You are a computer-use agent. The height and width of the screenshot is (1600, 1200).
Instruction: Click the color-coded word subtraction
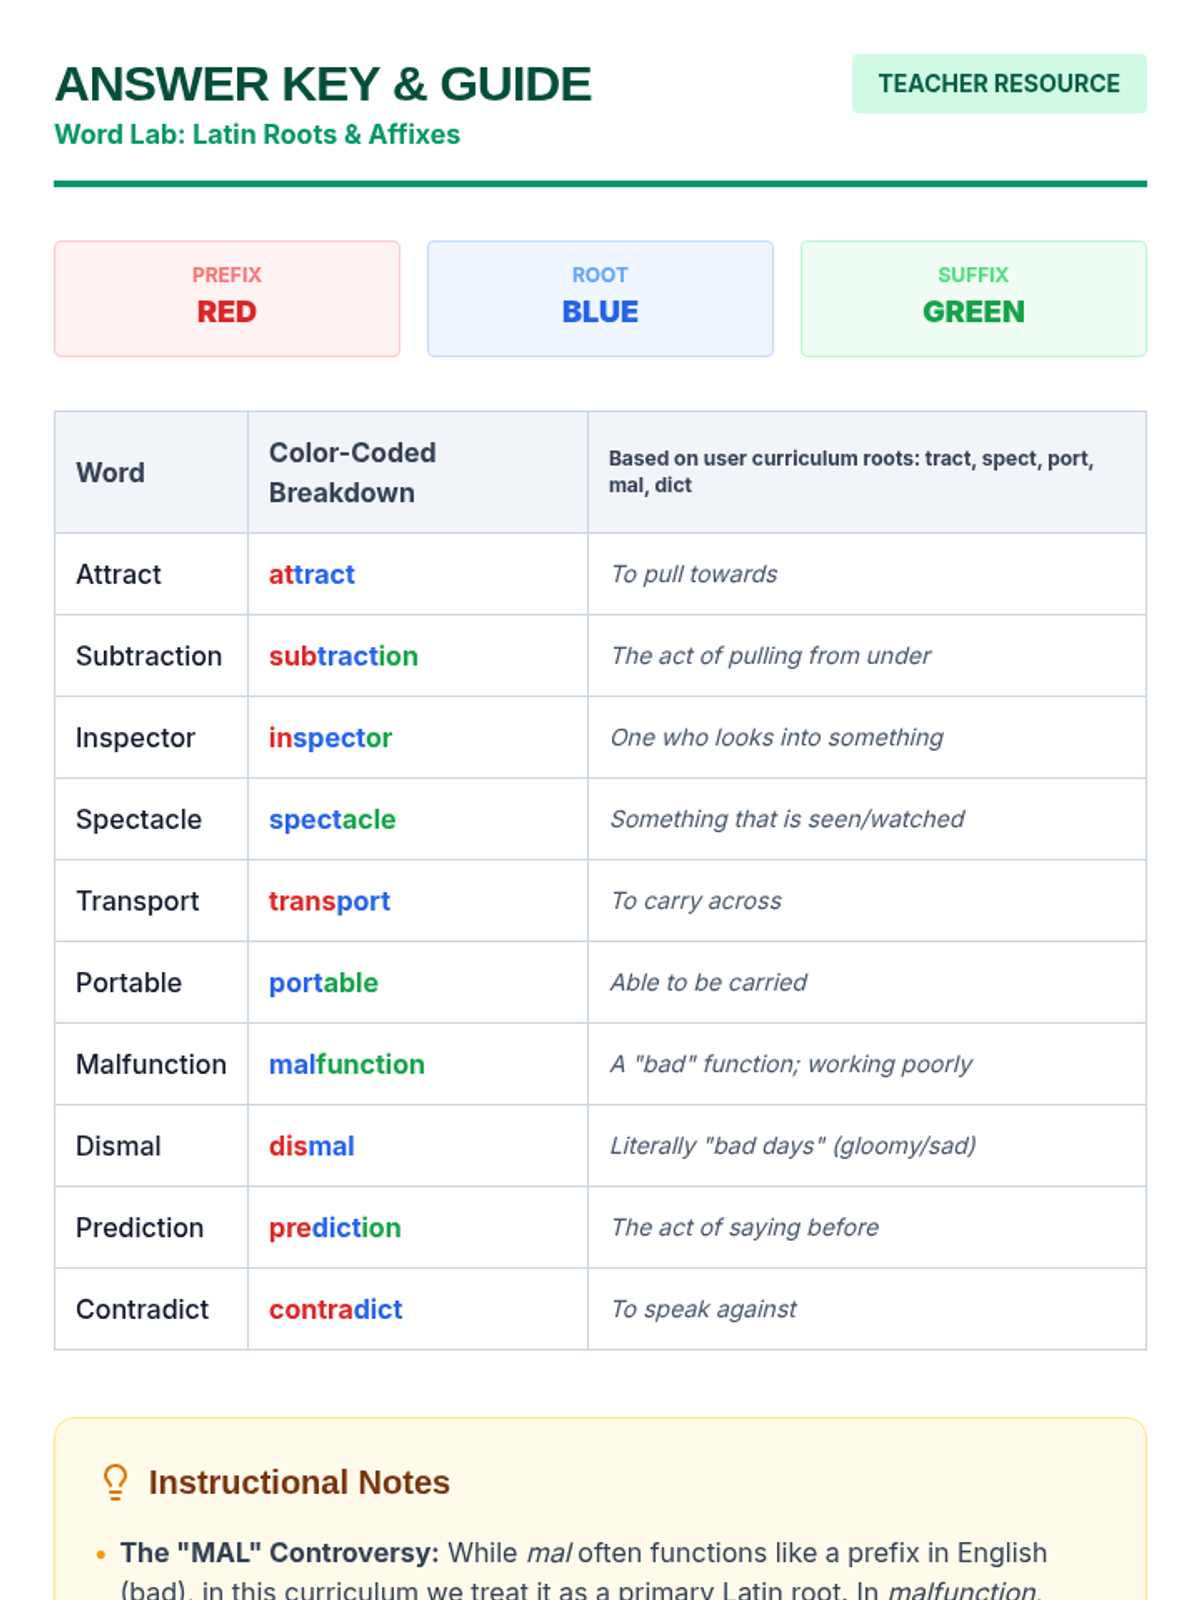coord(343,657)
